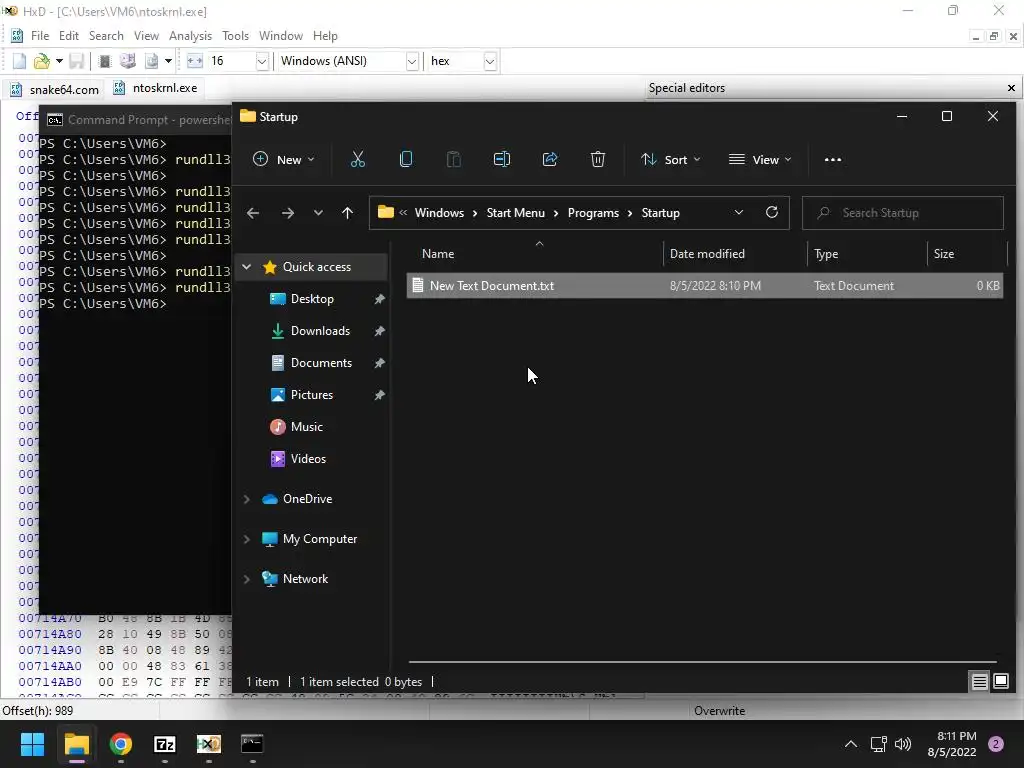Open Music folder in sidebar
1024x768 pixels.
306,427
